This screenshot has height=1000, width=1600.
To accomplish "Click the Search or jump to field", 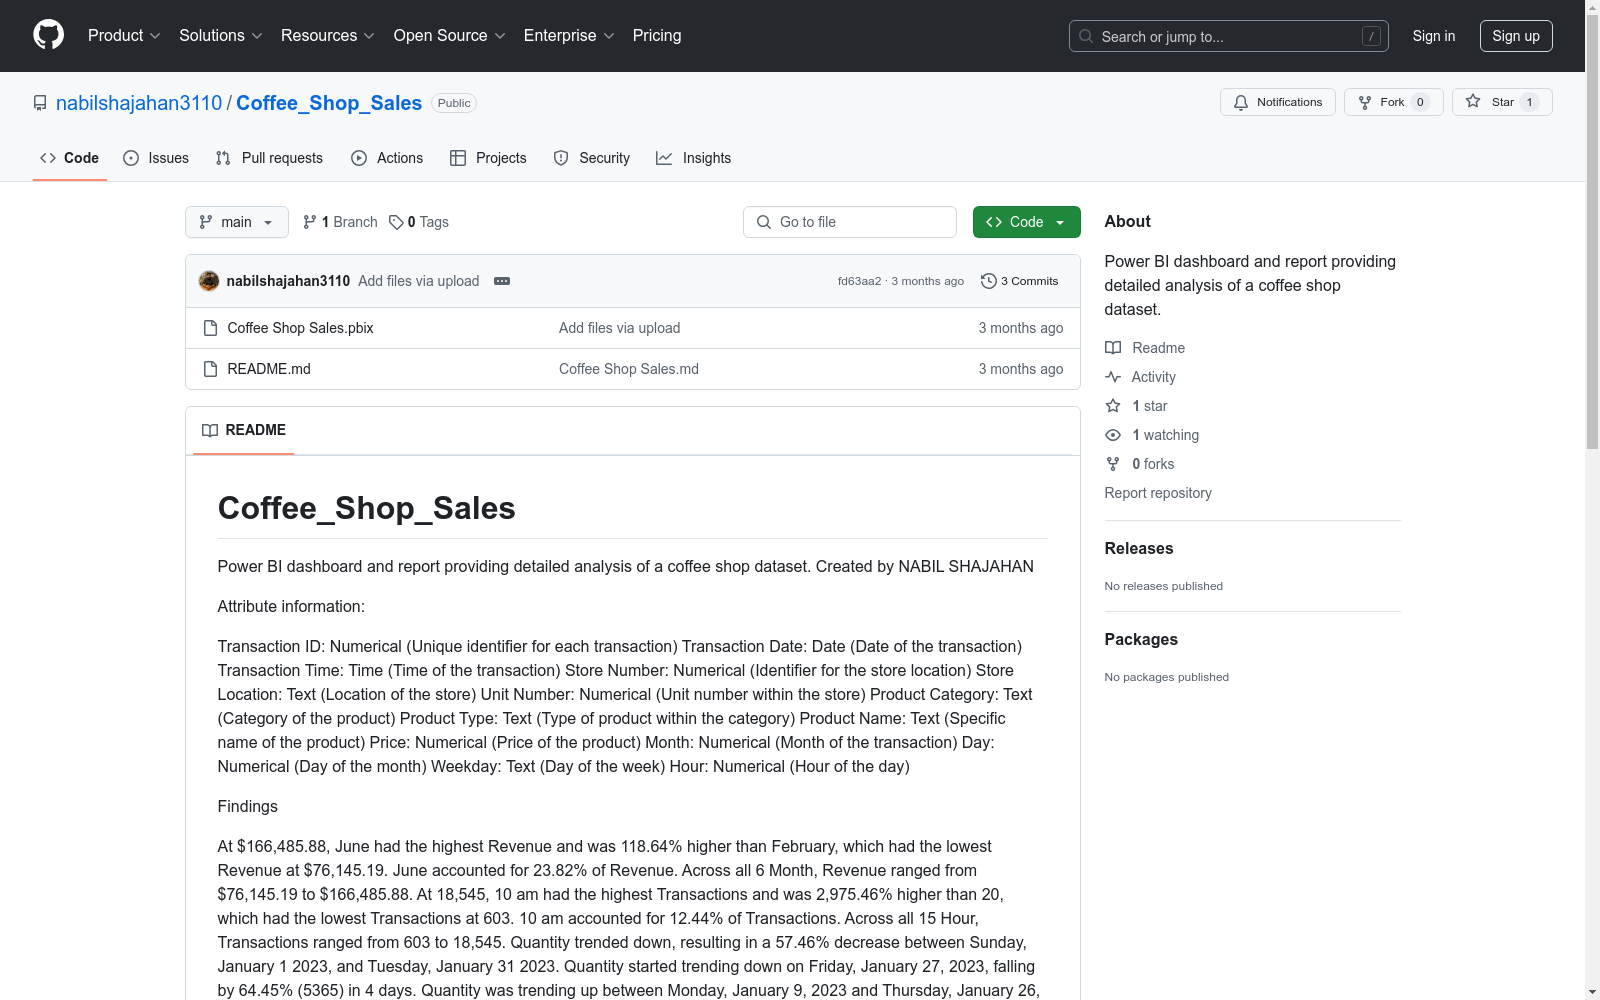I will coord(1229,36).
